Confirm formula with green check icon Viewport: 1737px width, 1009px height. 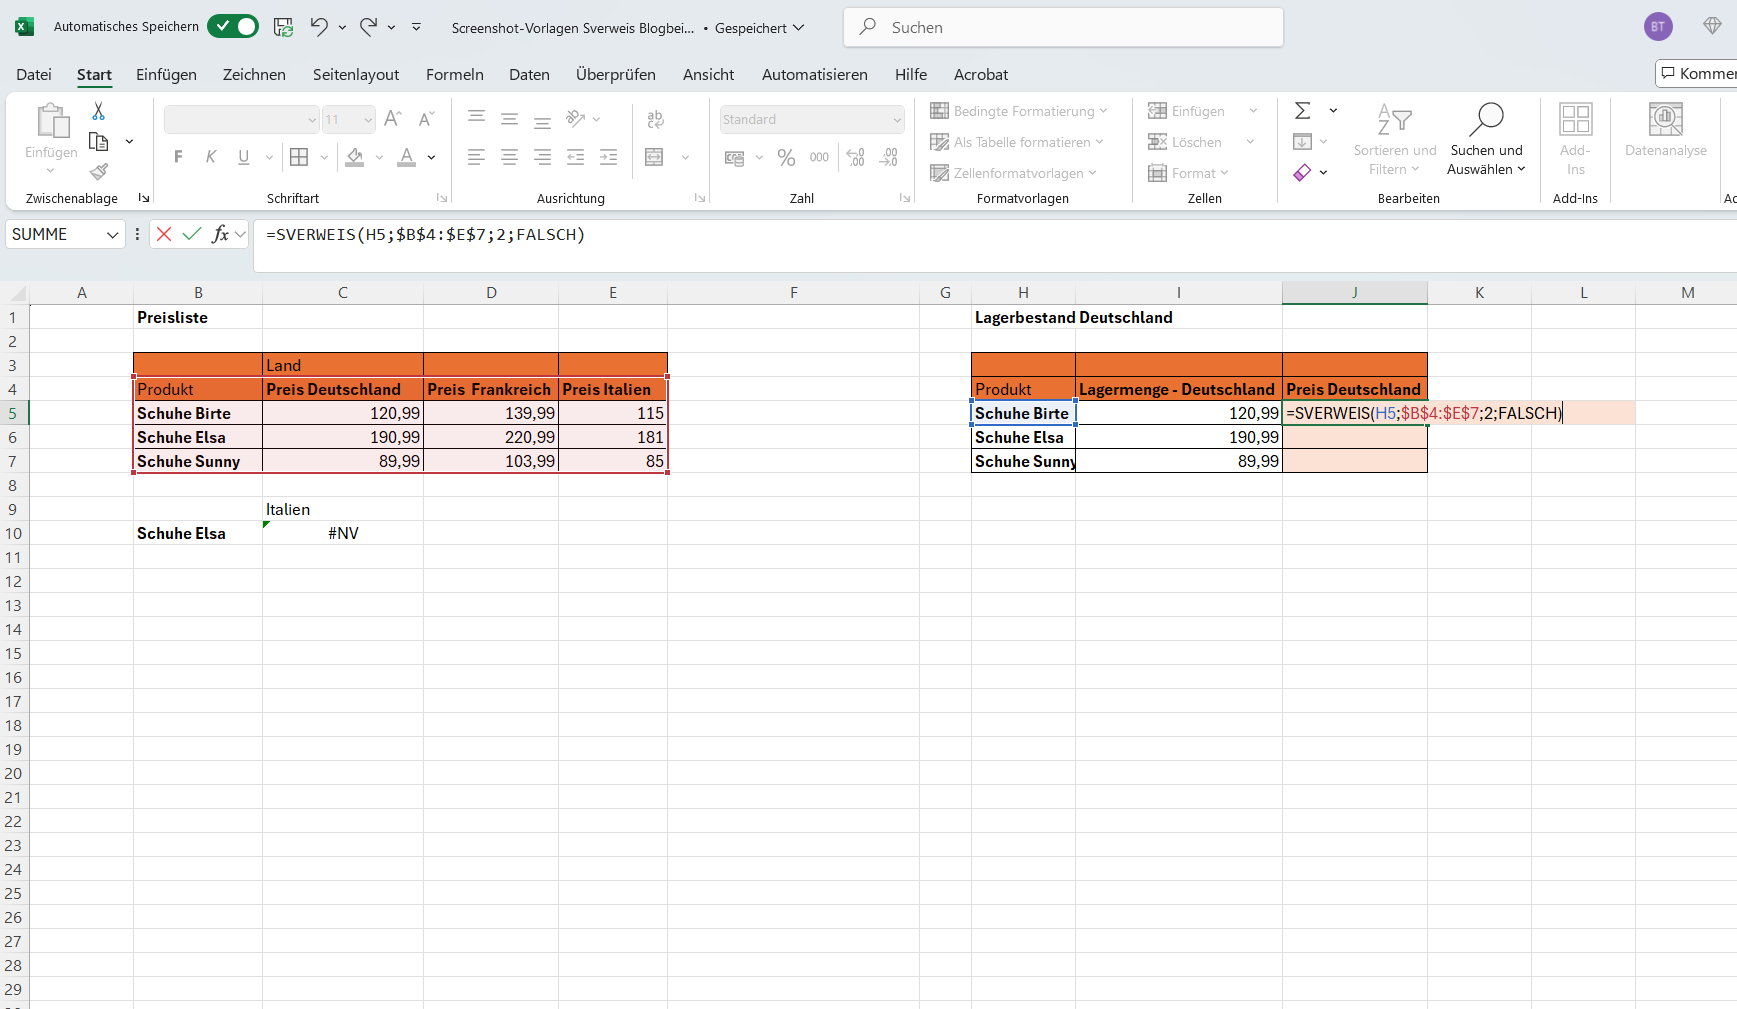[192, 234]
